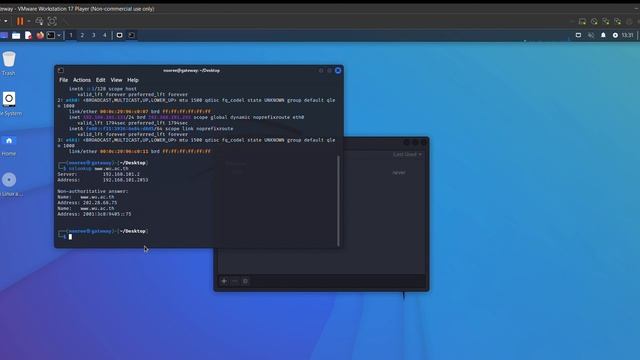Switch to workspace 1

71,36
